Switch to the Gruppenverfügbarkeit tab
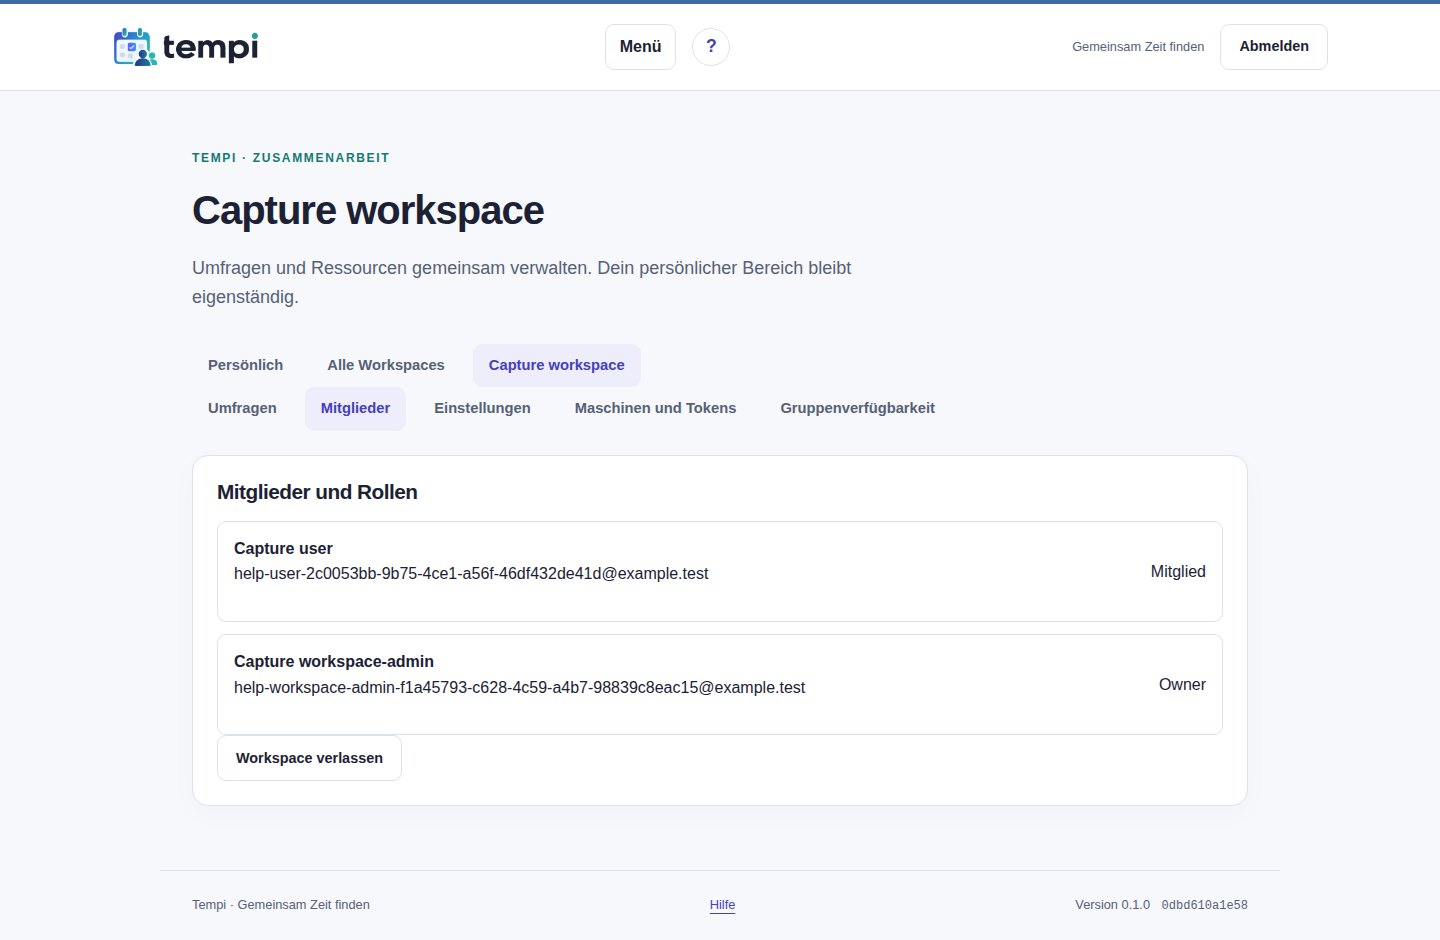 (x=857, y=409)
